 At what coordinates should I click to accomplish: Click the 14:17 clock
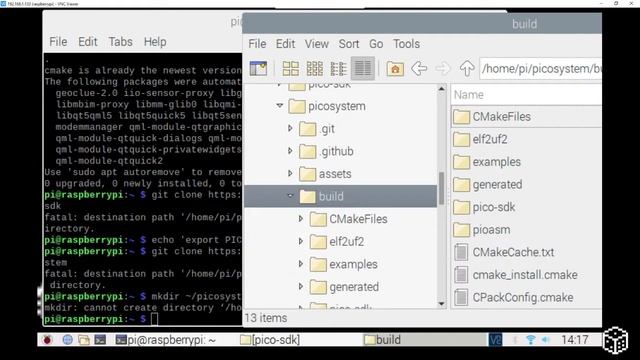pos(575,340)
